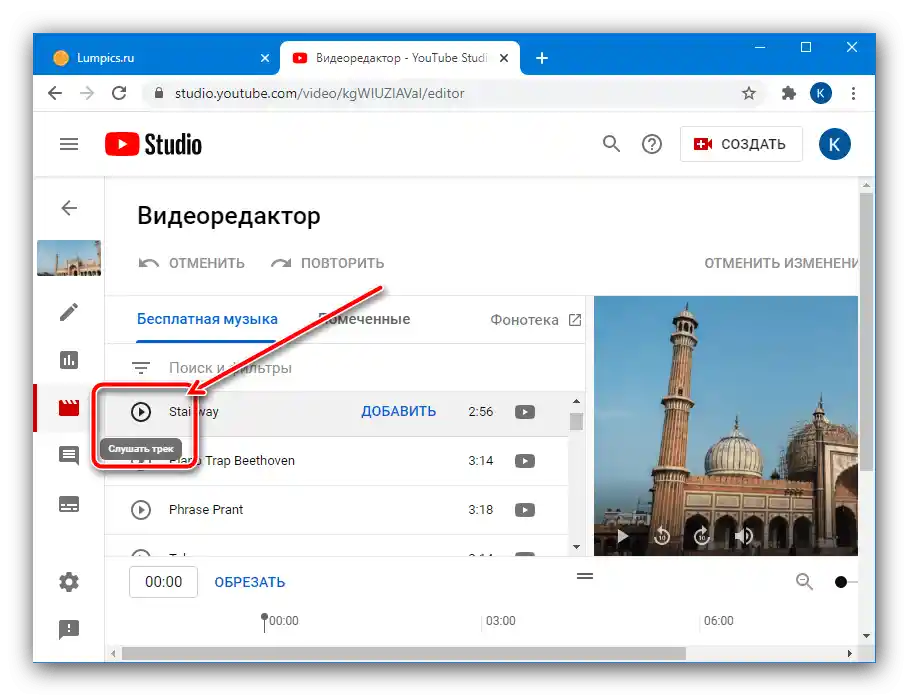The image size is (909, 696).
Task: Click 03:00 mark on timeline
Action: (500, 621)
